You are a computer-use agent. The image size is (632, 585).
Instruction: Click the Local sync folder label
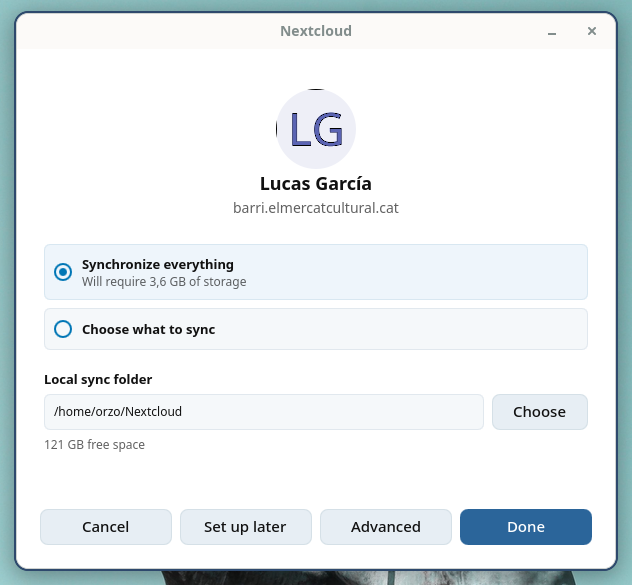pos(98,379)
